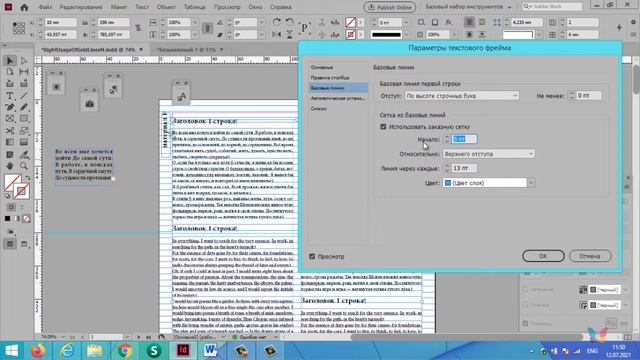
Task: Click the reference point locator grid
Action: coord(19,28)
